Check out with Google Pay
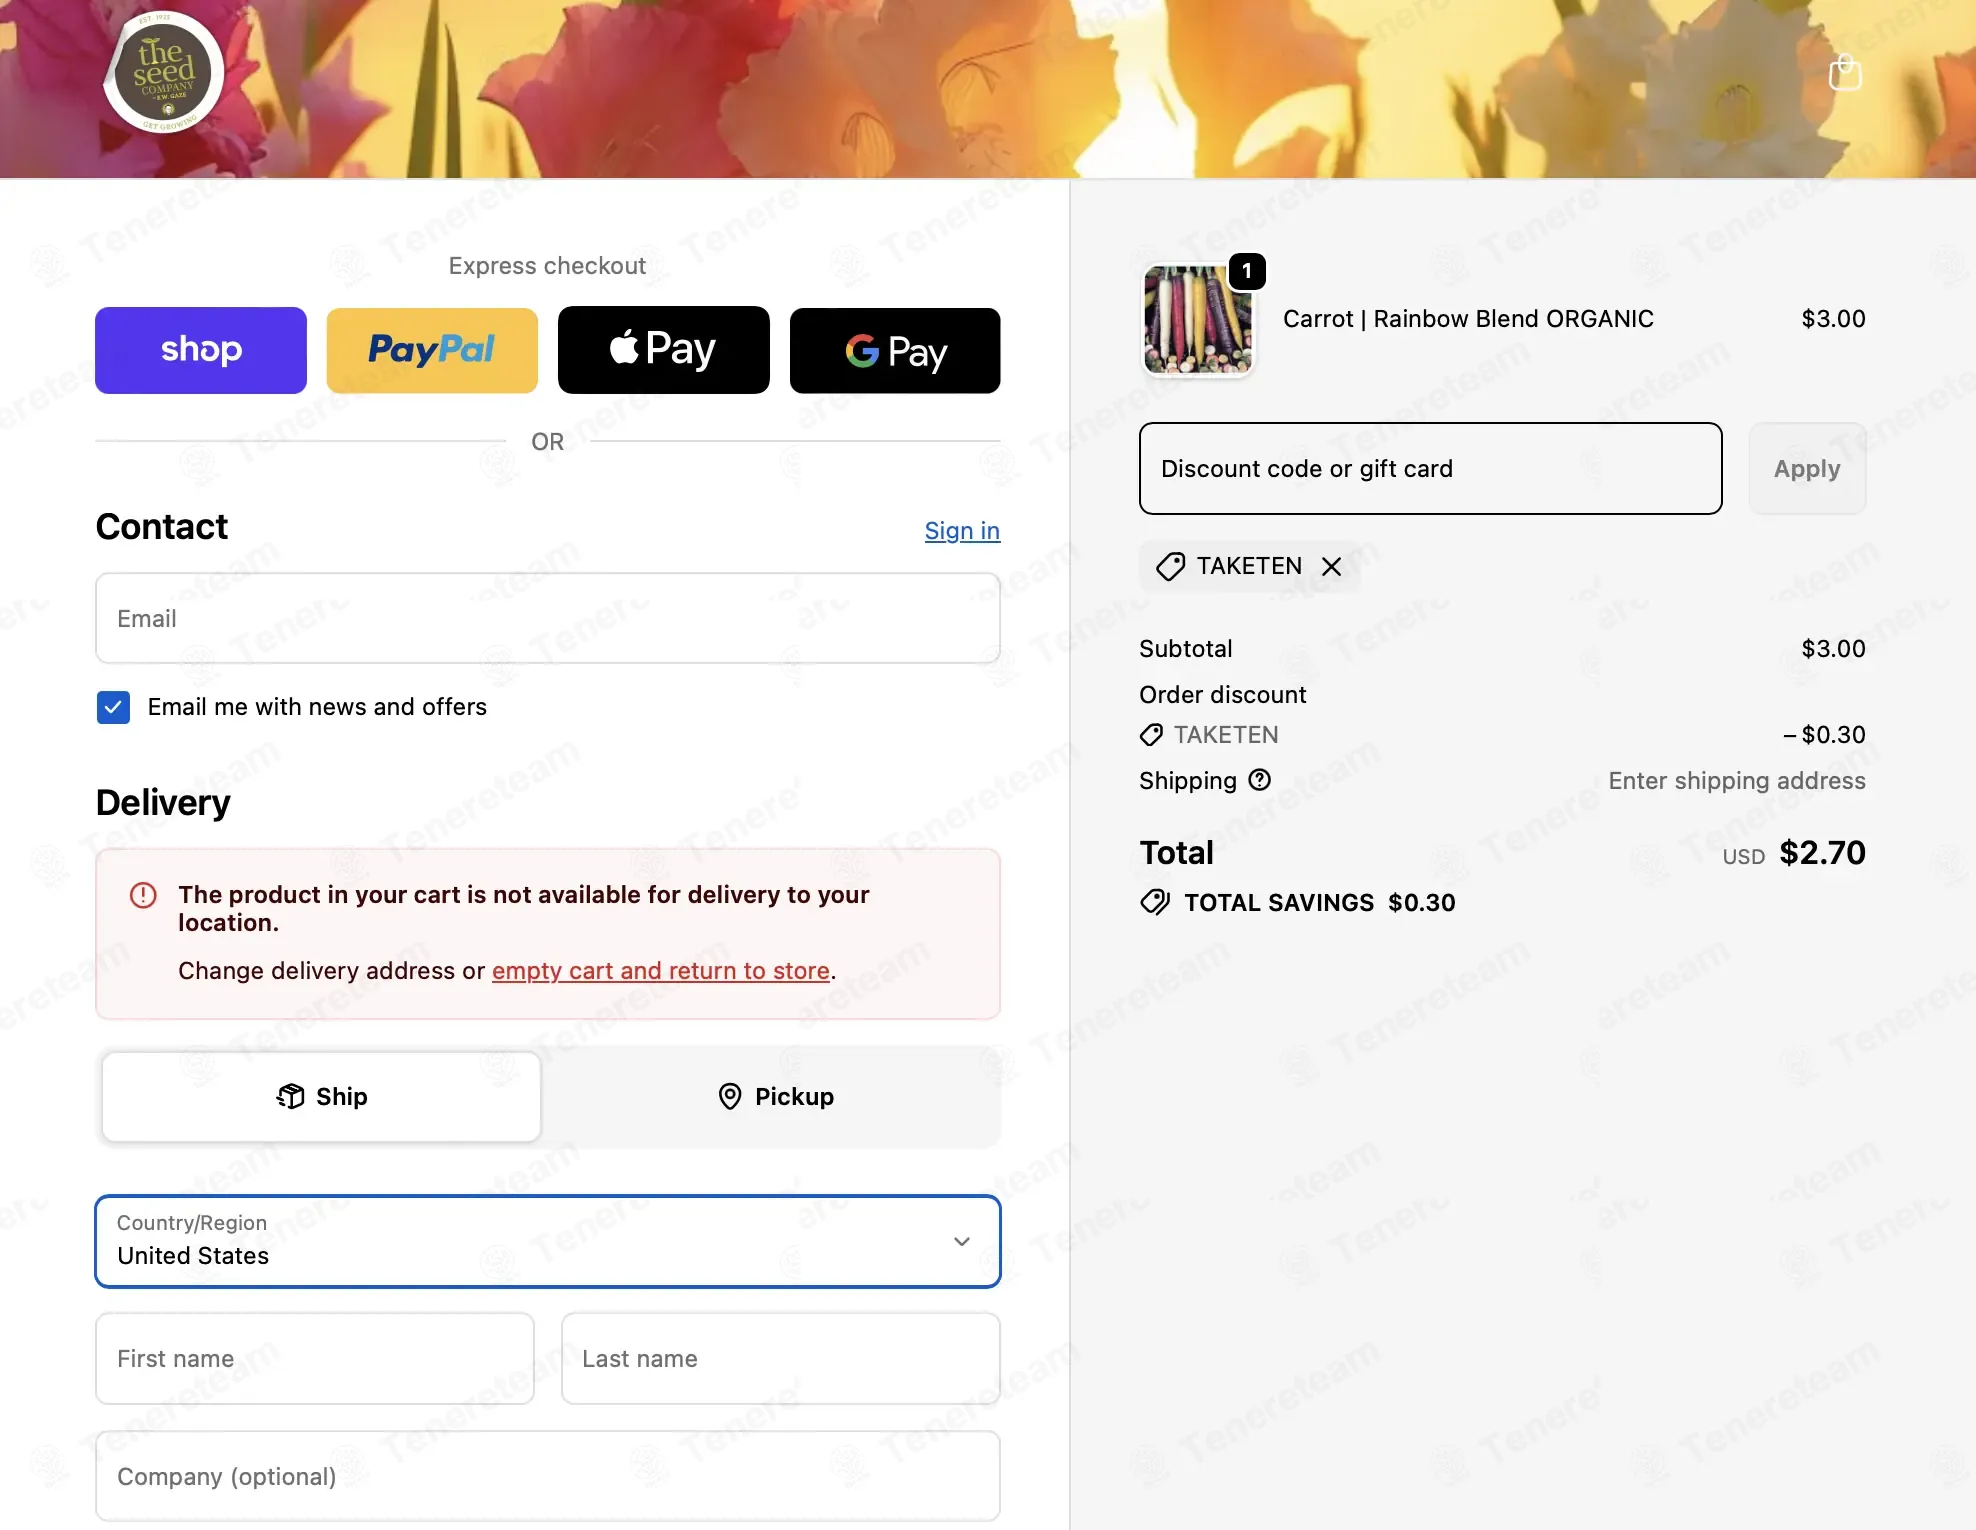 tap(895, 350)
